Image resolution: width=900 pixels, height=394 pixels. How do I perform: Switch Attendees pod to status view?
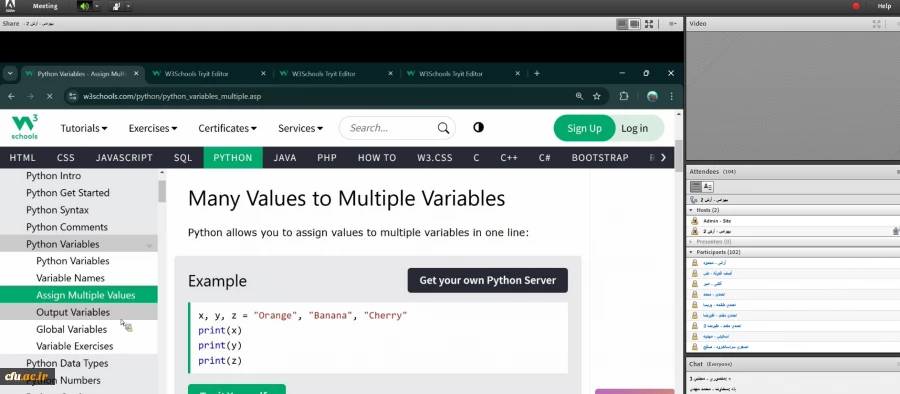[708, 187]
